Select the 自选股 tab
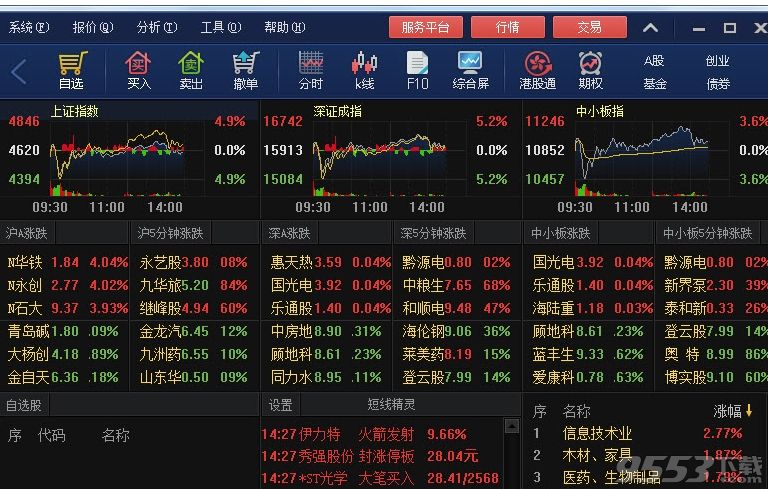This screenshot has height=489, width=768. pyautogui.click(x=24, y=405)
